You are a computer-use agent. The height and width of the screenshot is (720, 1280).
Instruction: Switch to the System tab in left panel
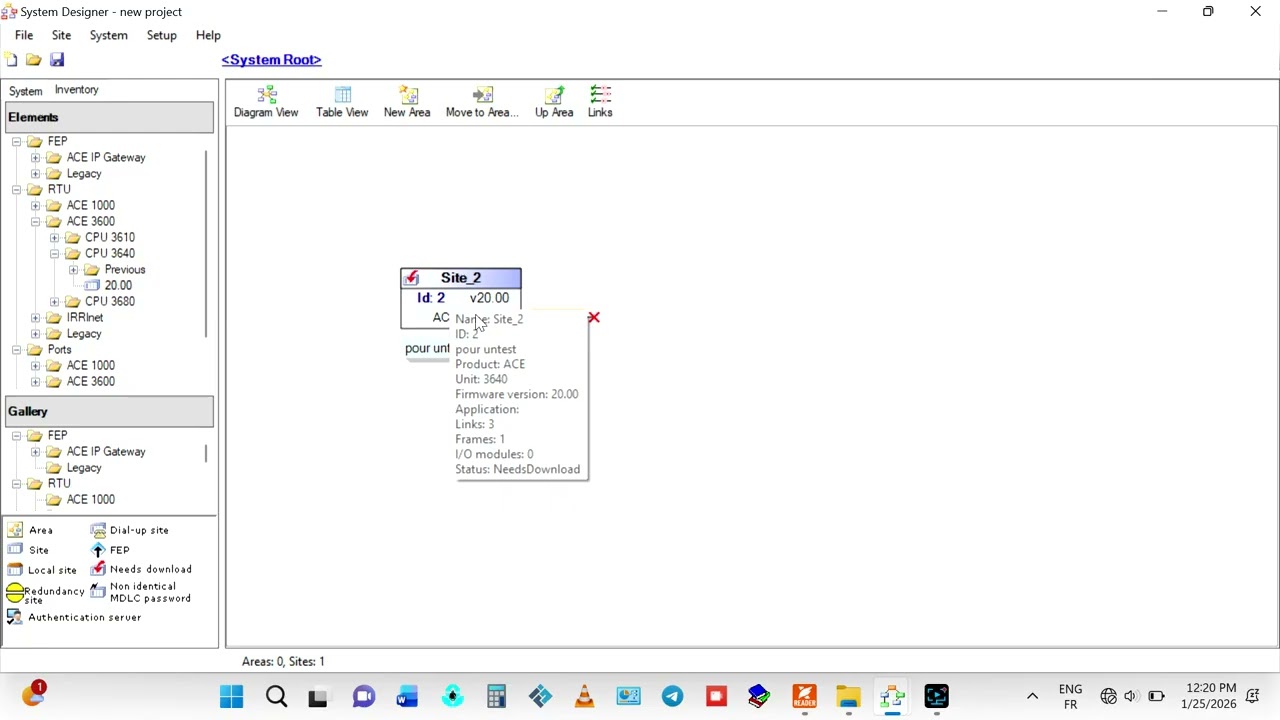[26, 91]
